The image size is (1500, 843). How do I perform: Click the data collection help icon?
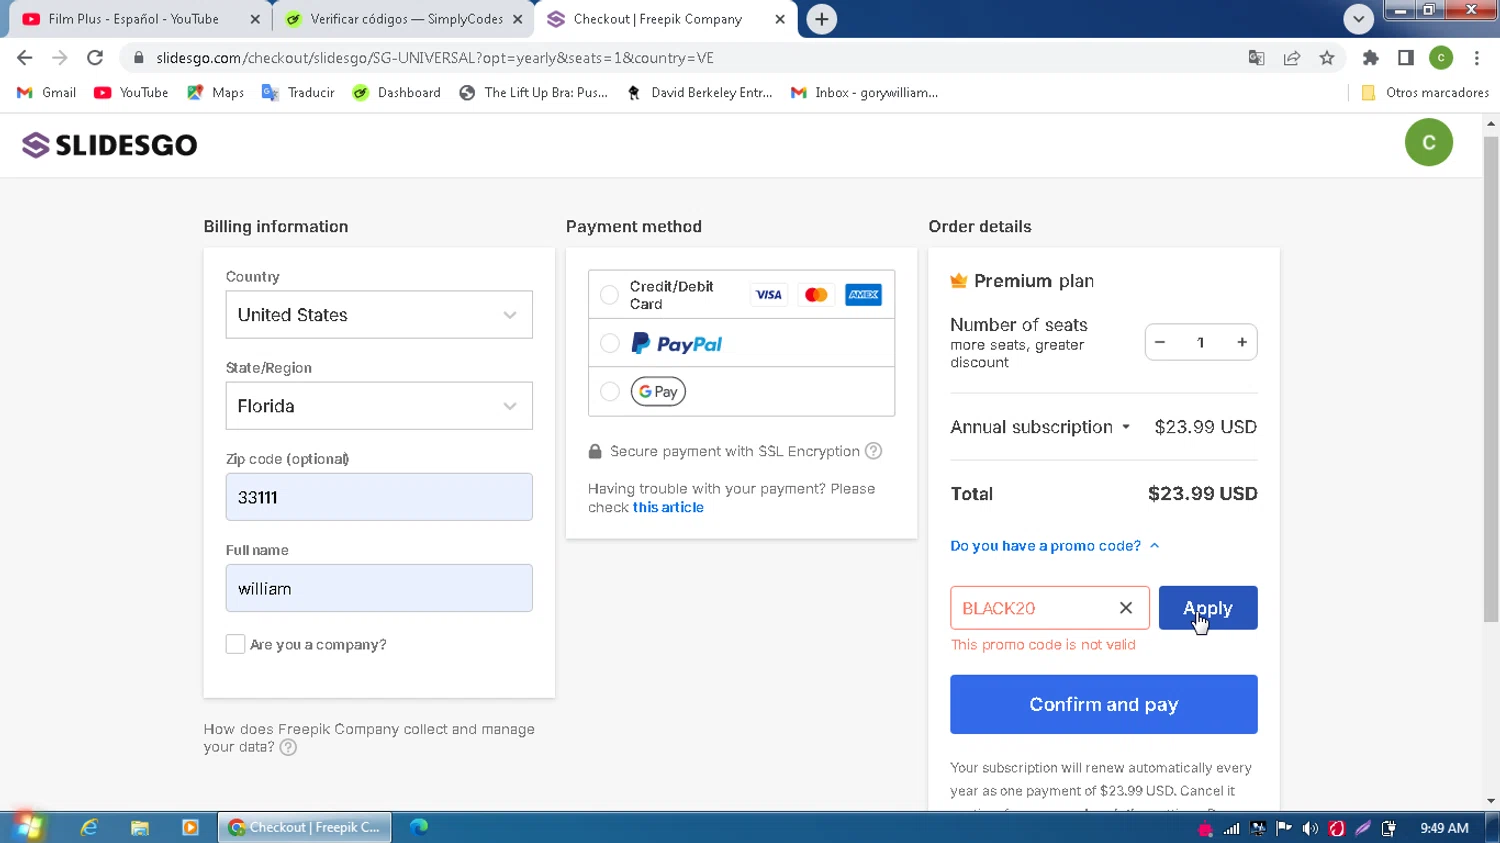pos(288,747)
